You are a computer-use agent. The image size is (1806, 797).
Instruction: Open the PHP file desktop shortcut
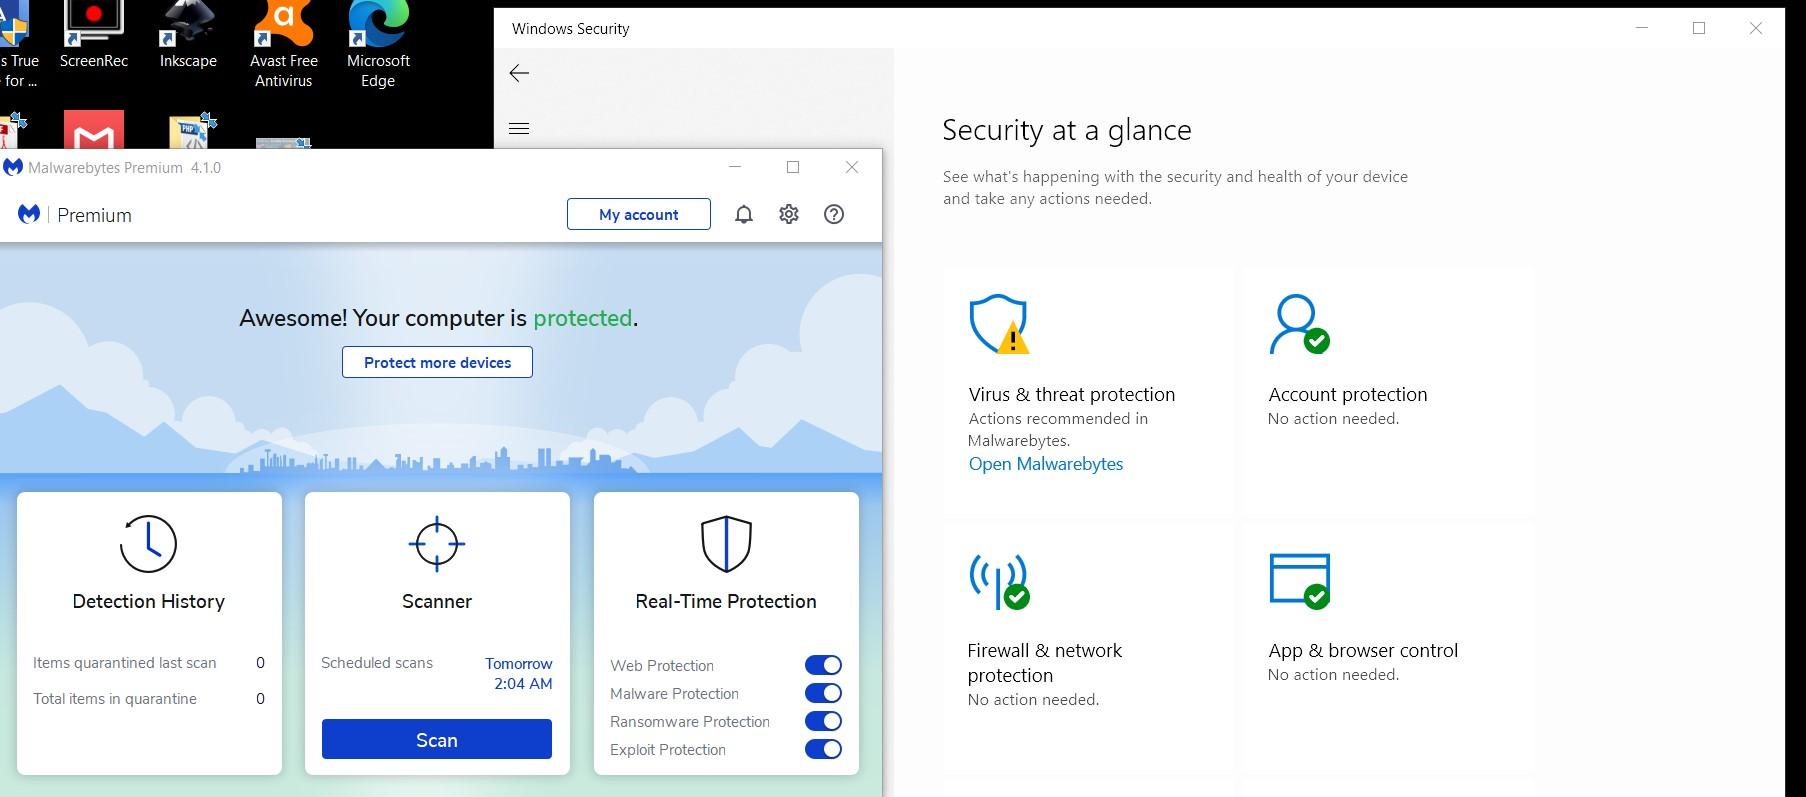click(191, 130)
